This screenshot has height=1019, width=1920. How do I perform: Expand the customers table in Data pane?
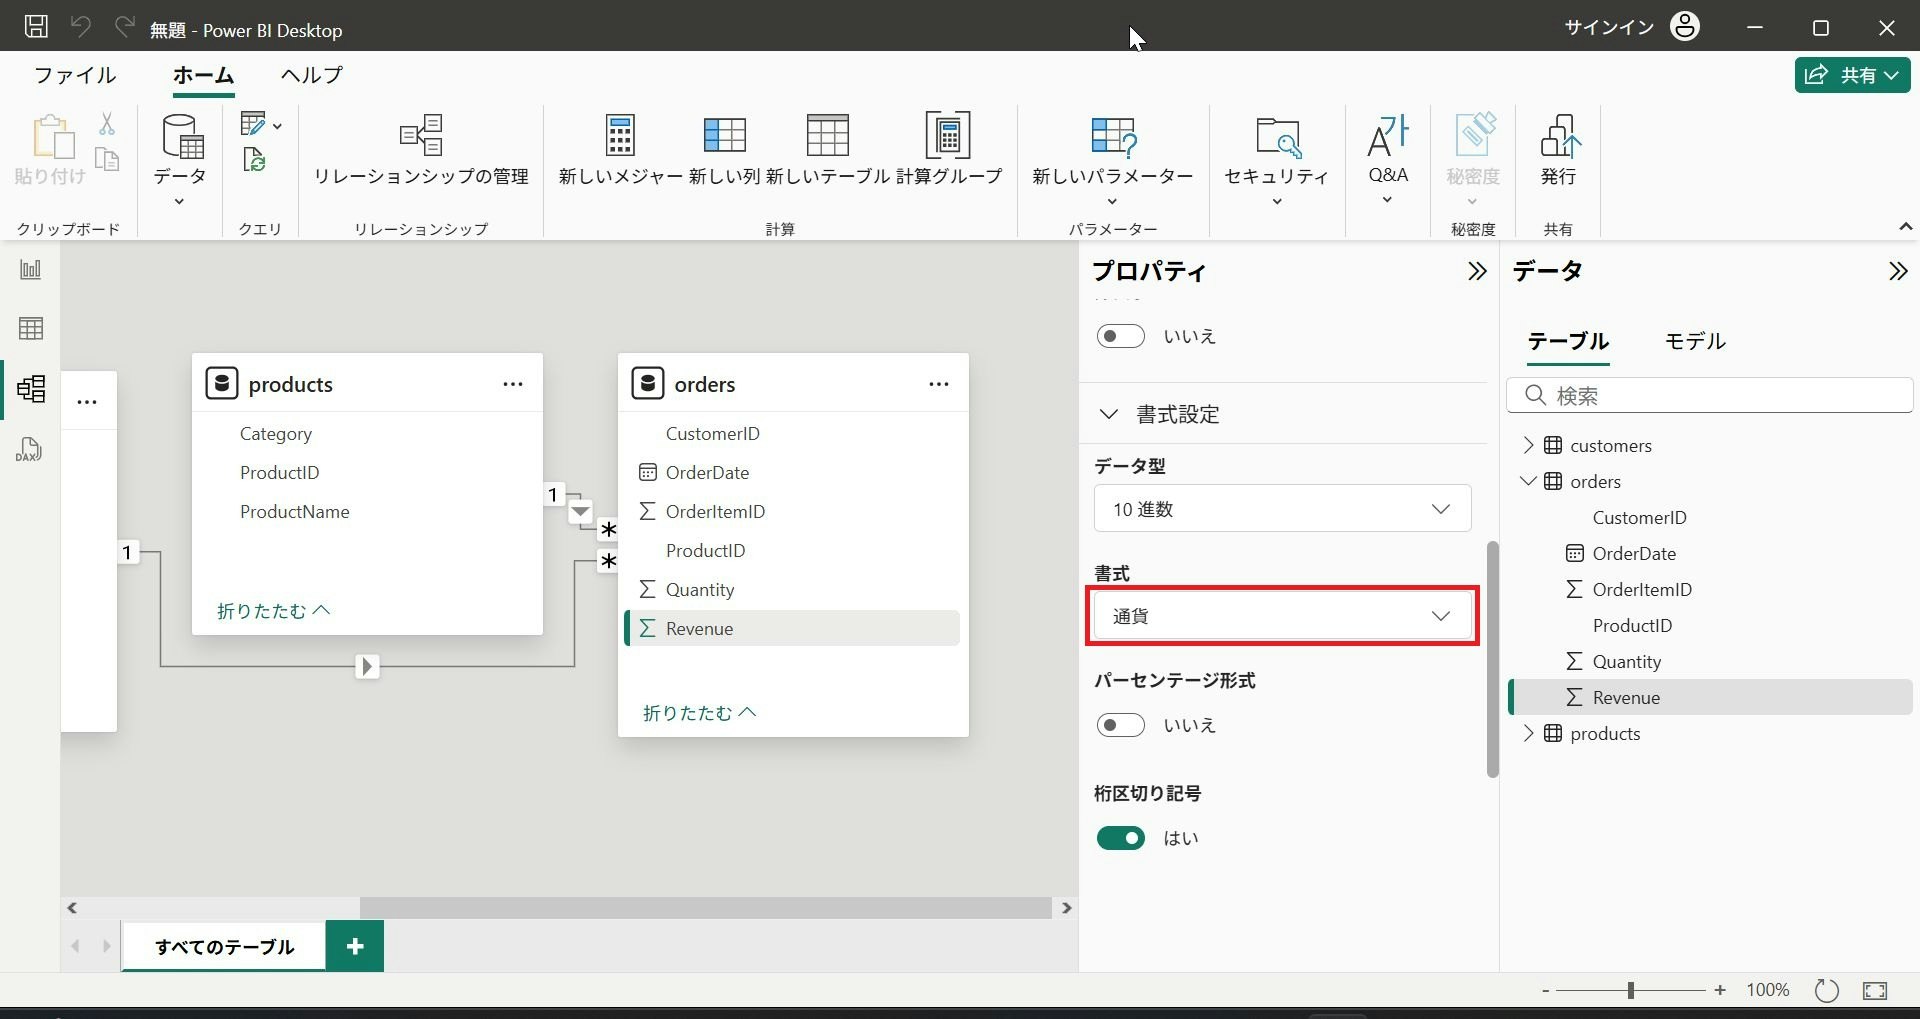[x=1528, y=445]
